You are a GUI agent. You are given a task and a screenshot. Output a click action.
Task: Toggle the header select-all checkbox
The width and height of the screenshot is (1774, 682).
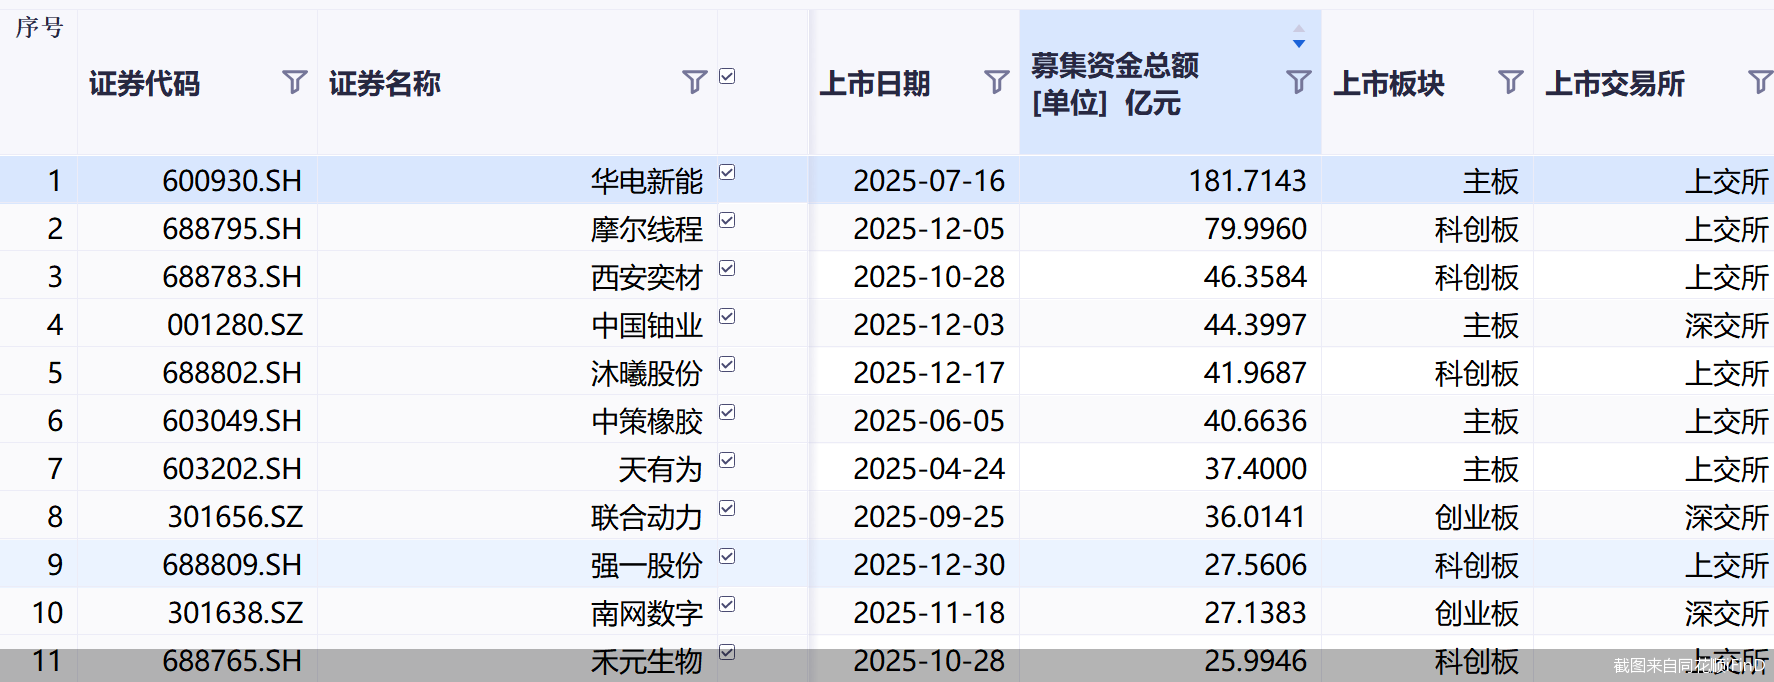pyautogui.click(x=727, y=76)
